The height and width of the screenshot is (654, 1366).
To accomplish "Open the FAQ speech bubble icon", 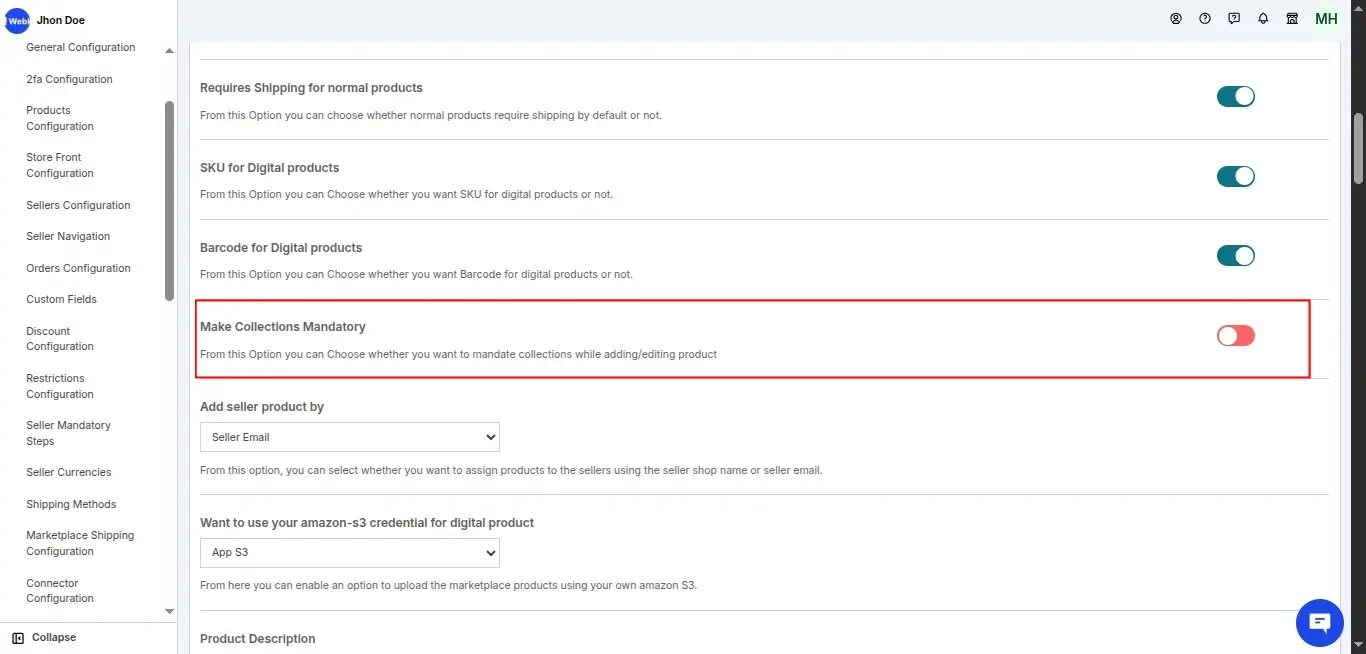I will pos(1234,18).
